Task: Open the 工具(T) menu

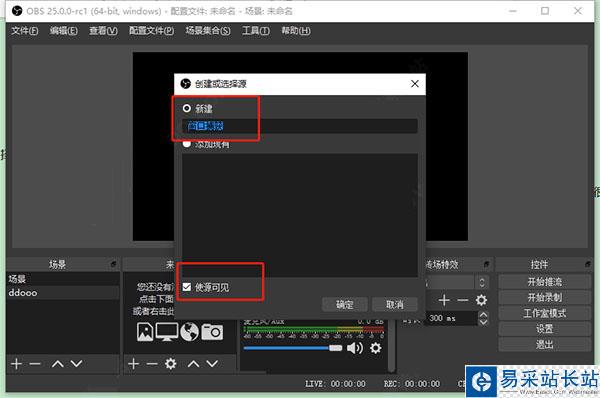Action: (x=256, y=31)
